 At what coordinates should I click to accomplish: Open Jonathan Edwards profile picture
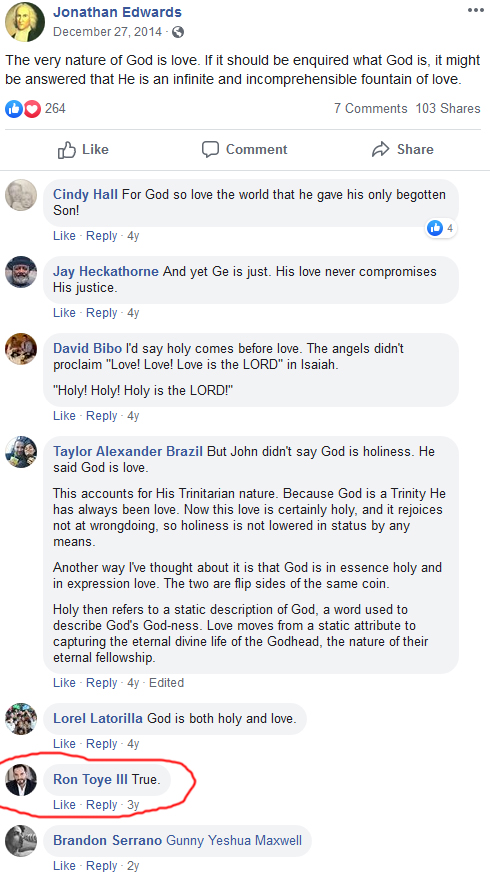(25, 22)
